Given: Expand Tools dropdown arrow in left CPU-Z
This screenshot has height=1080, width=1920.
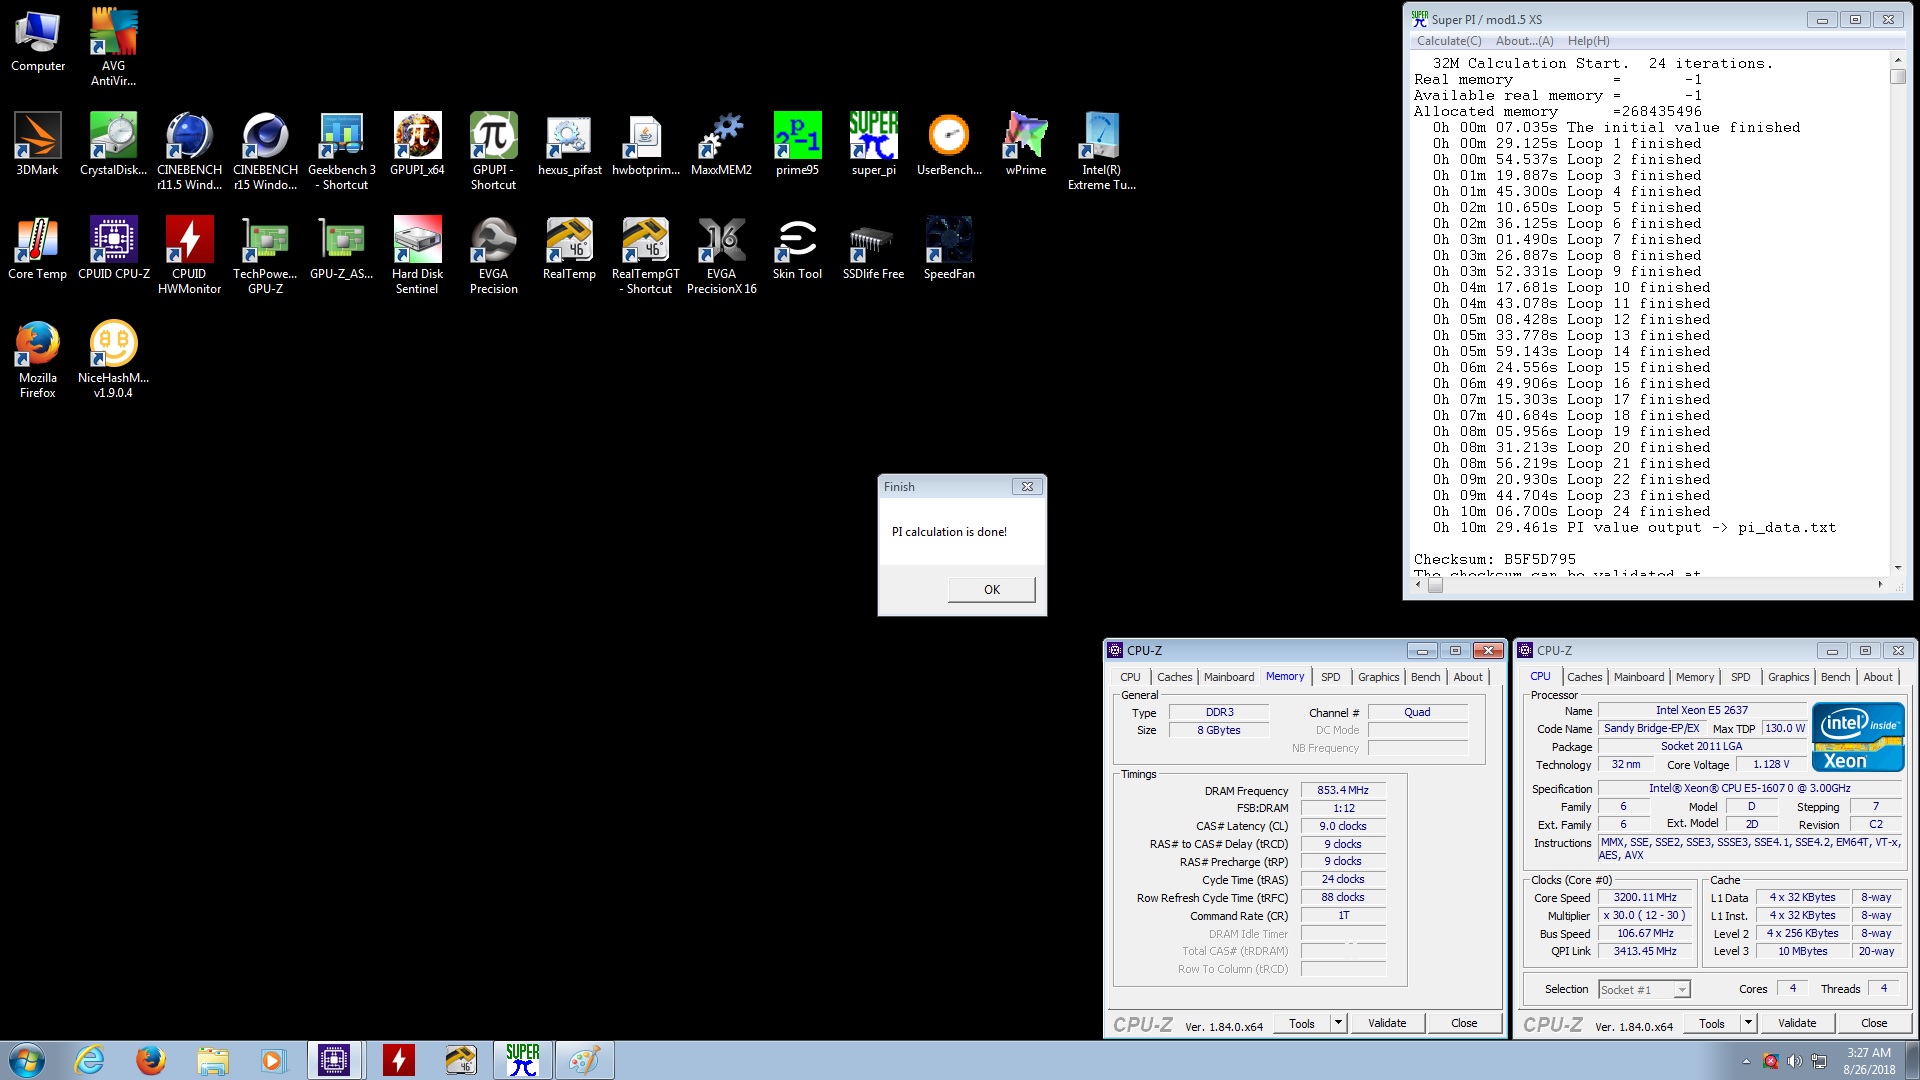Looking at the screenshot, I should point(1338,1022).
